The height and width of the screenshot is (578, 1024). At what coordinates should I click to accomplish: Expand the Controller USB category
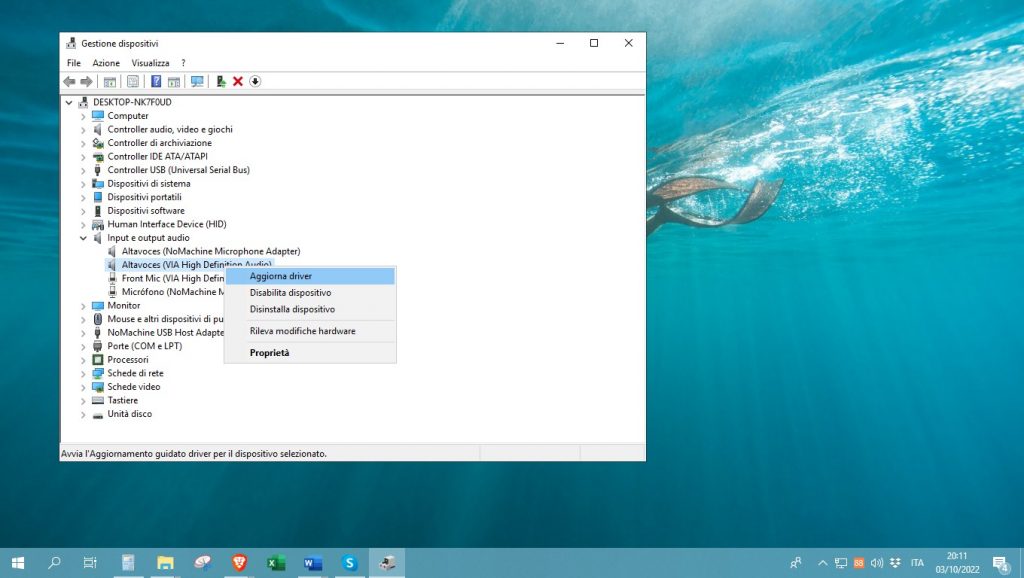pyautogui.click(x=83, y=170)
